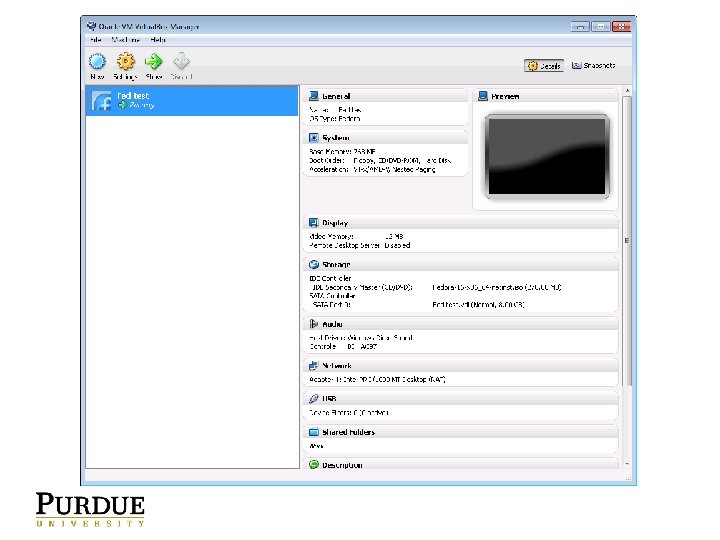Click the Video Memory value line
This screenshot has width=720, height=540.
click(x=356, y=236)
